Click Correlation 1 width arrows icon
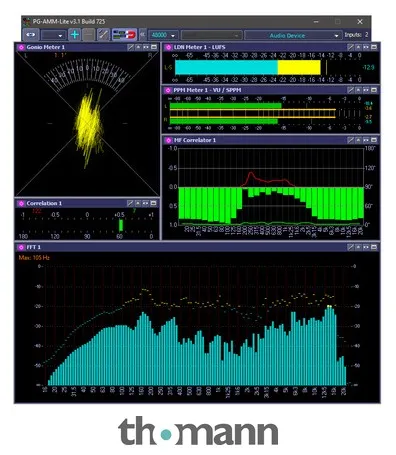The image size is (396, 455). click(146, 203)
